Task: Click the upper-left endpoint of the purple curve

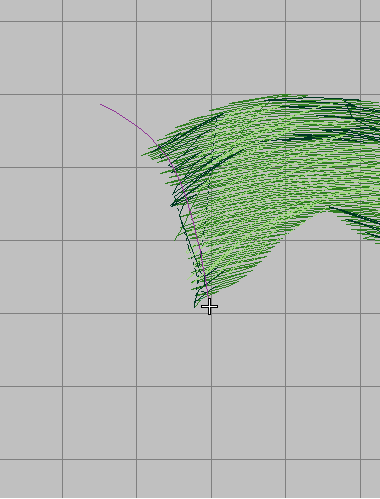Action: (101, 104)
